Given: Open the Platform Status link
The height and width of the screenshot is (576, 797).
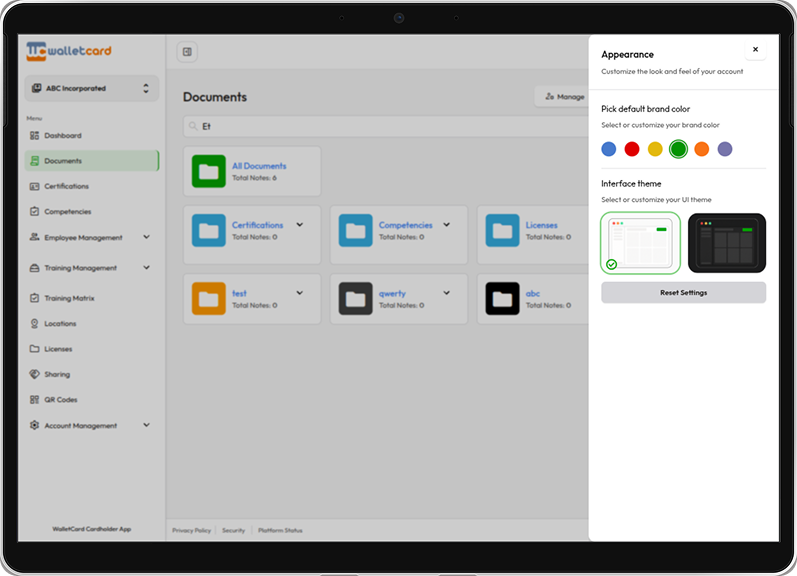Looking at the screenshot, I should [x=280, y=530].
